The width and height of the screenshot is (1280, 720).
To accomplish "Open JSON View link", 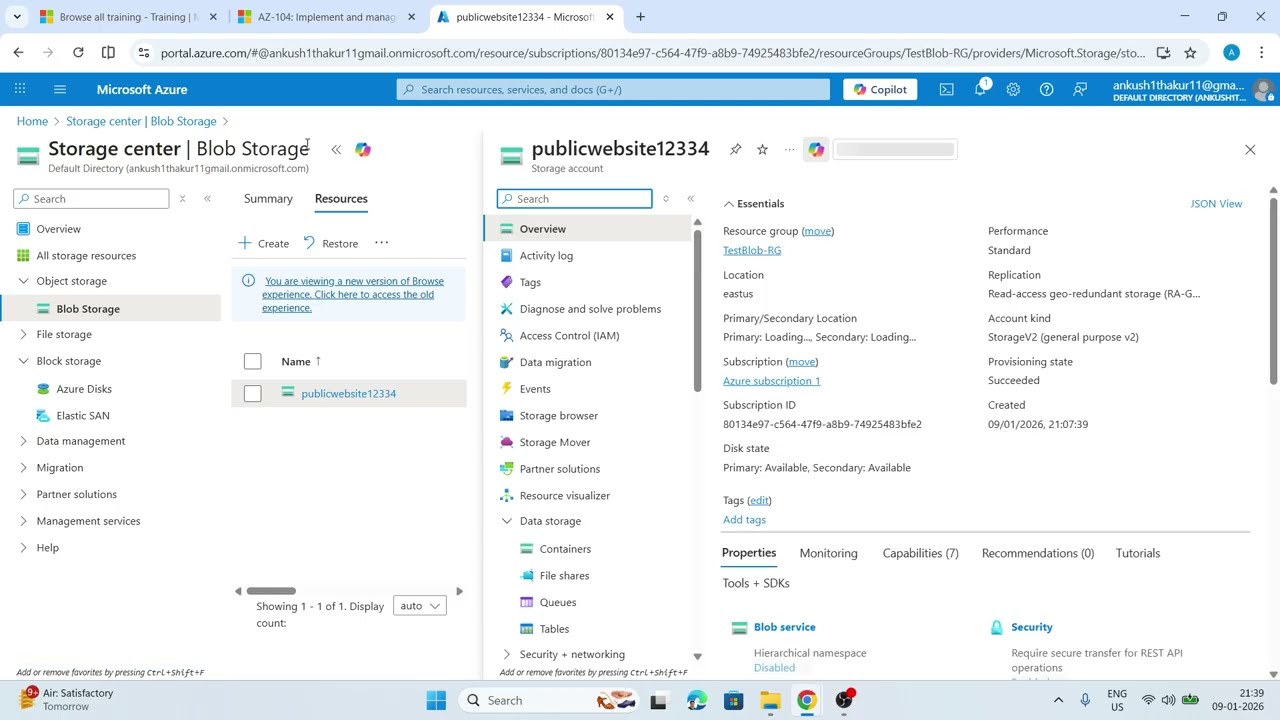I will [x=1216, y=204].
